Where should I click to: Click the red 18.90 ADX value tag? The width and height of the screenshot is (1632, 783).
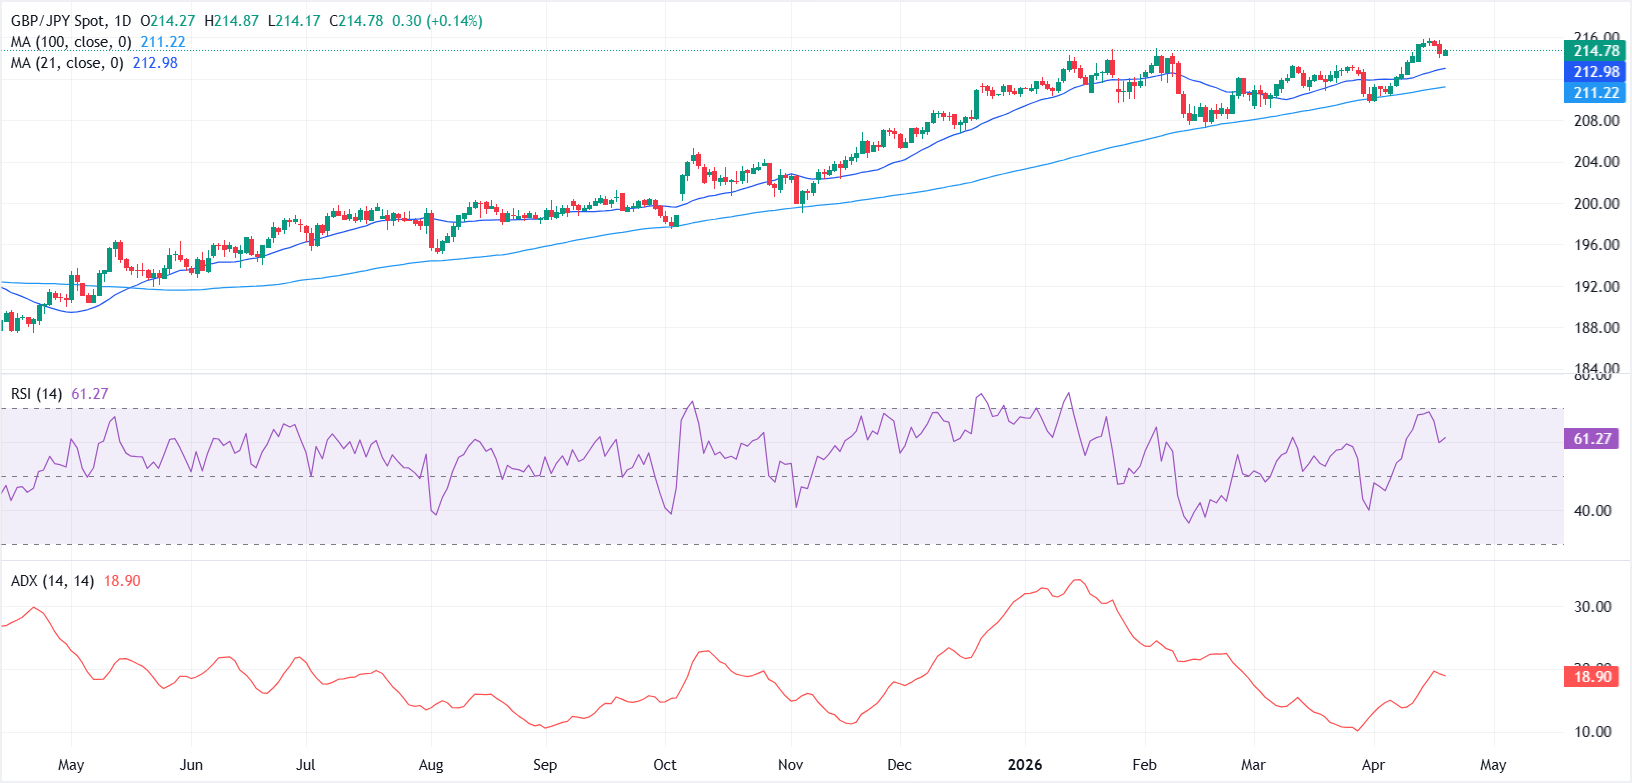(x=1591, y=677)
